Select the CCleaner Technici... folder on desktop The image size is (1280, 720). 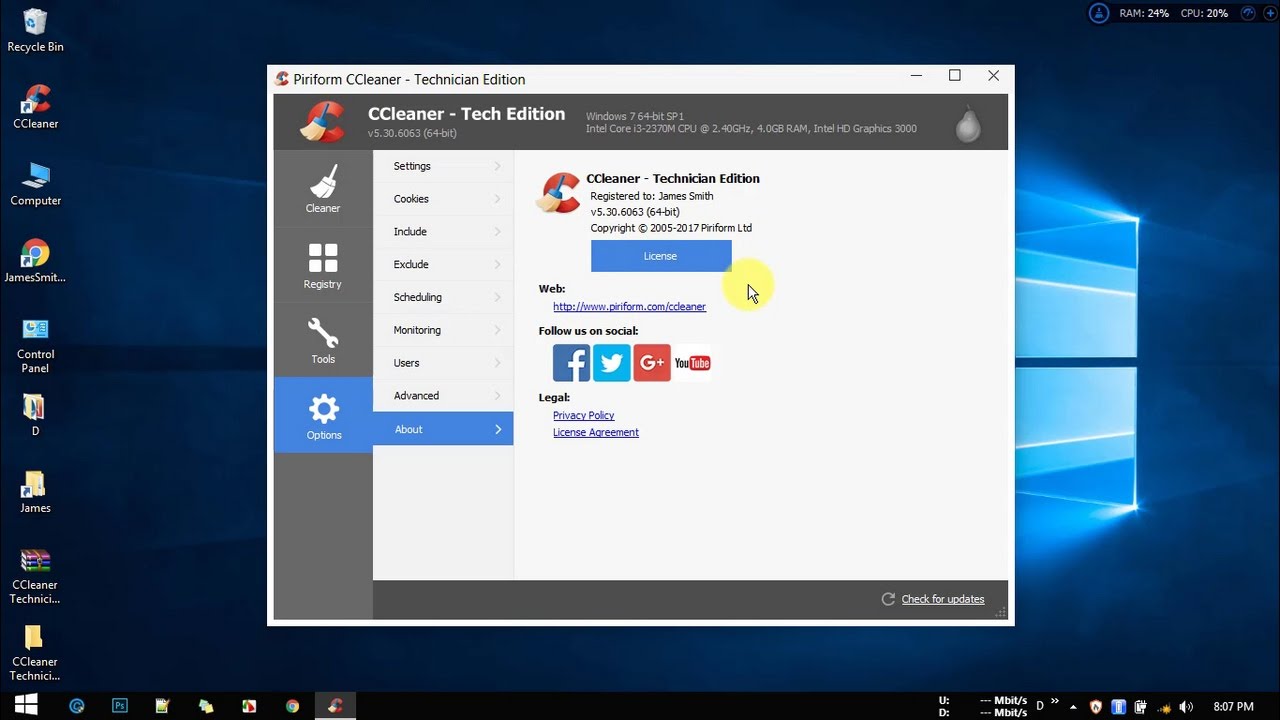pyautogui.click(x=35, y=653)
